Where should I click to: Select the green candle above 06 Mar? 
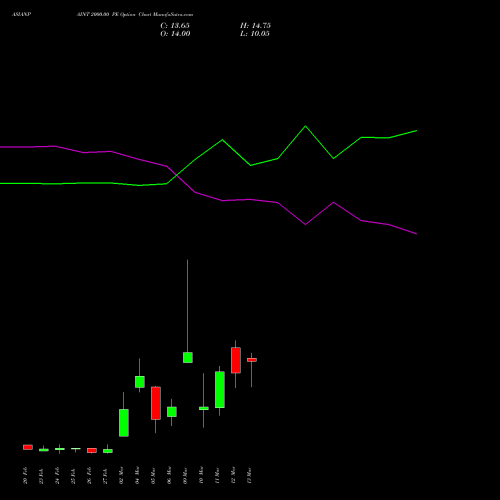pyautogui.click(x=172, y=412)
